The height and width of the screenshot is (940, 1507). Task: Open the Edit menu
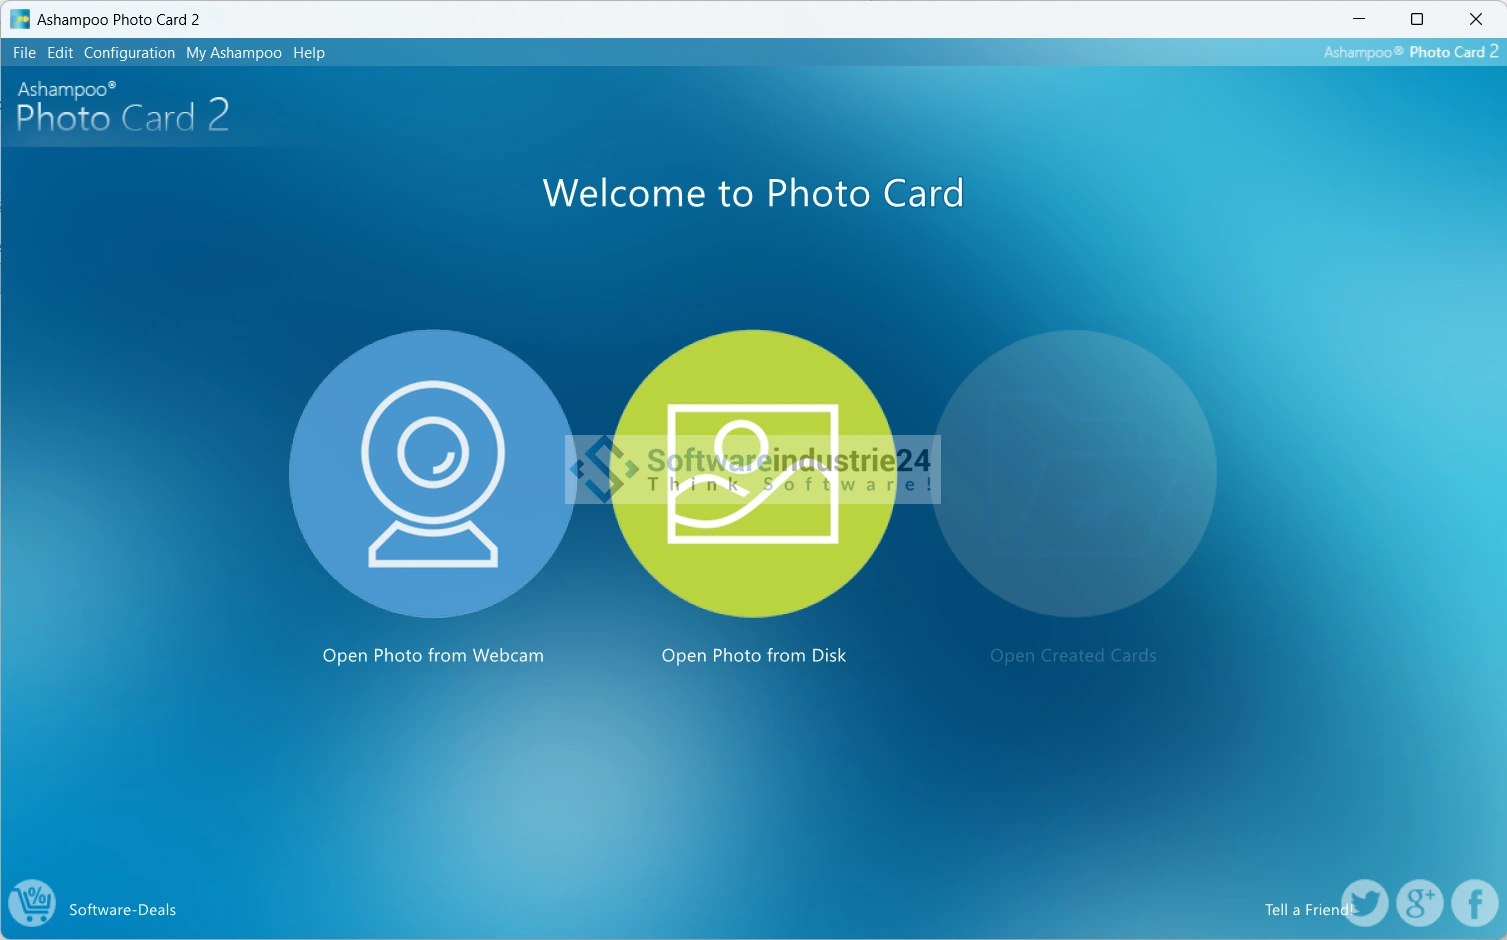pyautogui.click(x=60, y=53)
